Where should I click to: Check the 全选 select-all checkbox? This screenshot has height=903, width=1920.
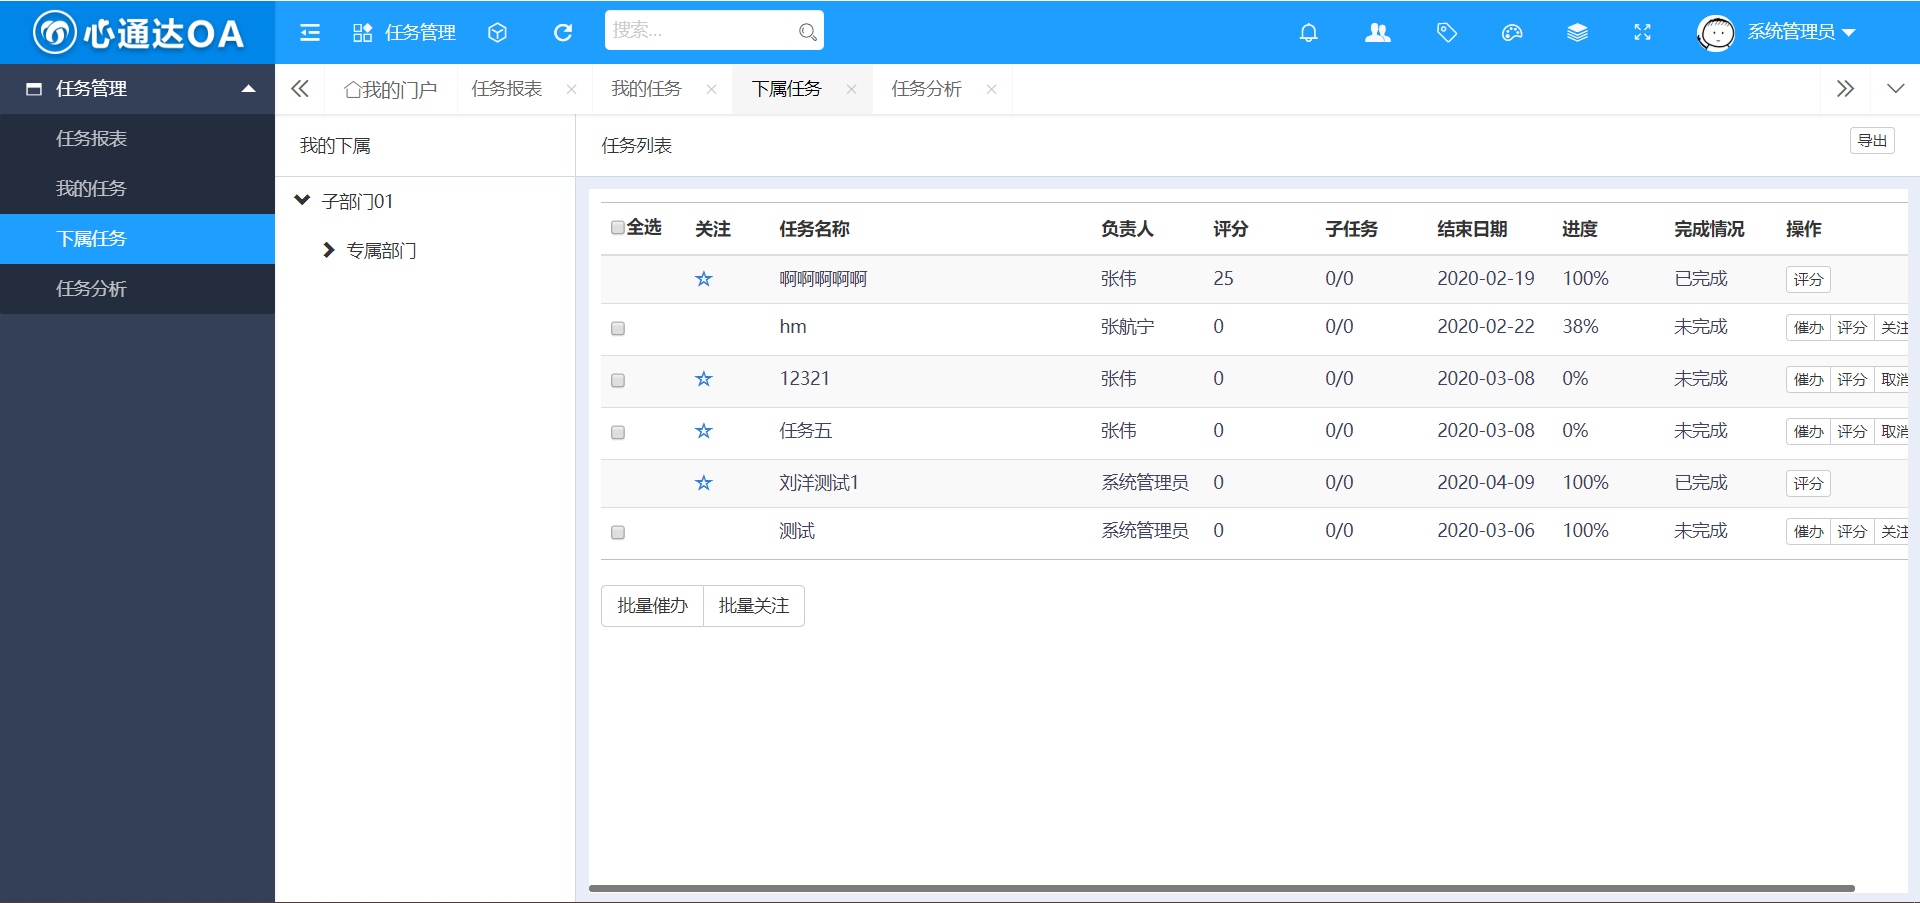[618, 228]
